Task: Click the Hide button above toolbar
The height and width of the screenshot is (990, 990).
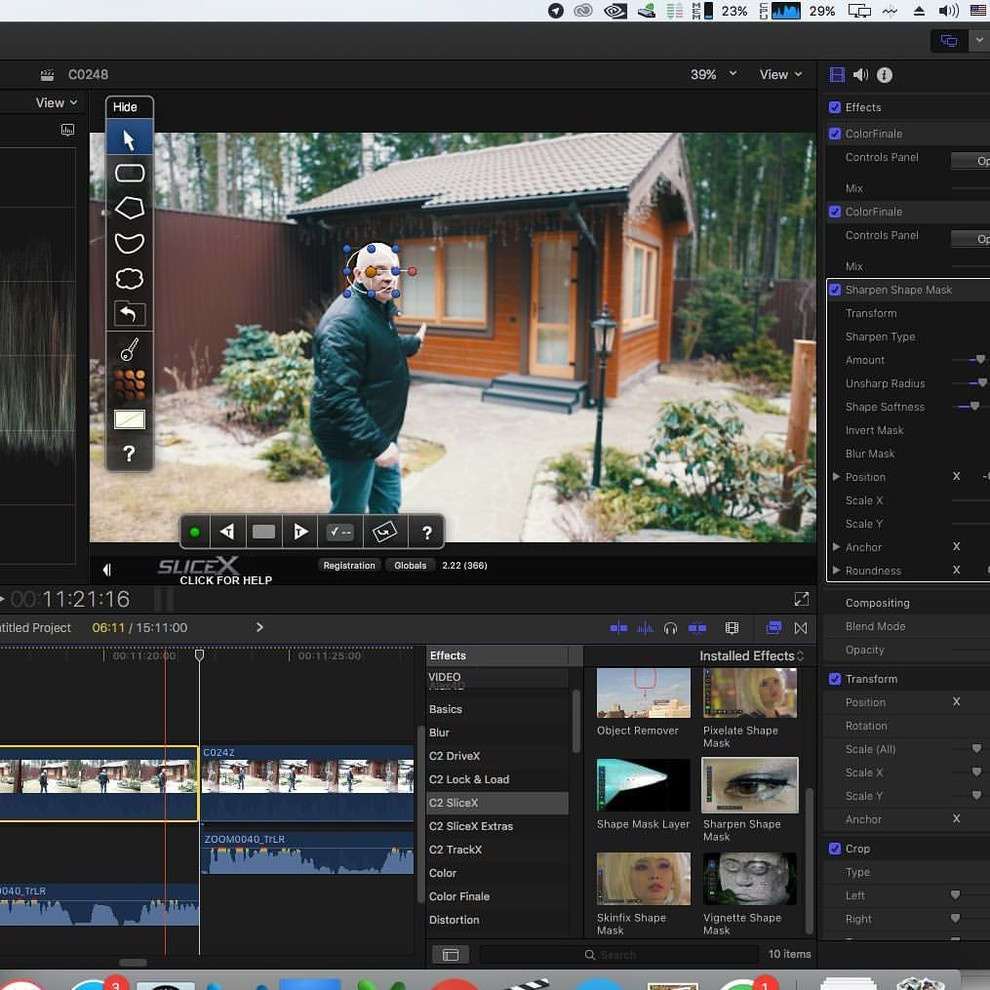Action: tap(125, 107)
